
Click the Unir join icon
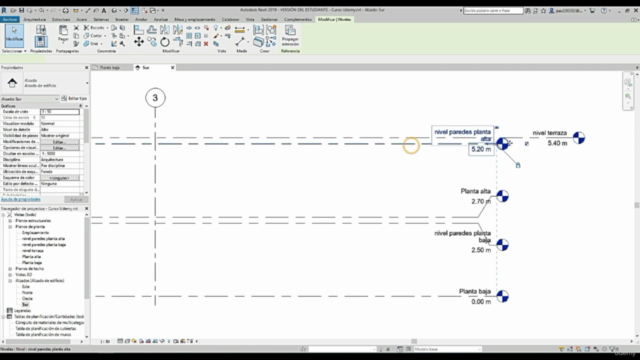[x=86, y=44]
